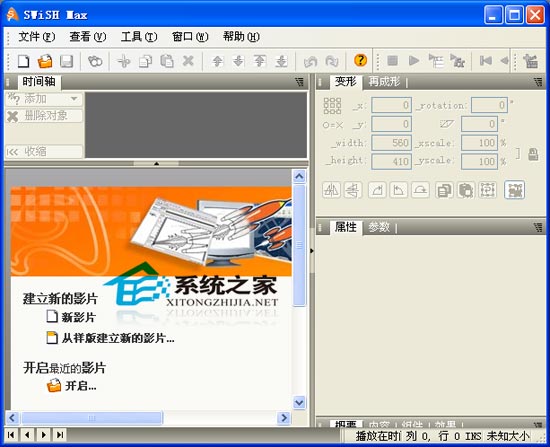Click the Redo toolbar icon
The width and height of the screenshot is (550, 447).
point(331,62)
